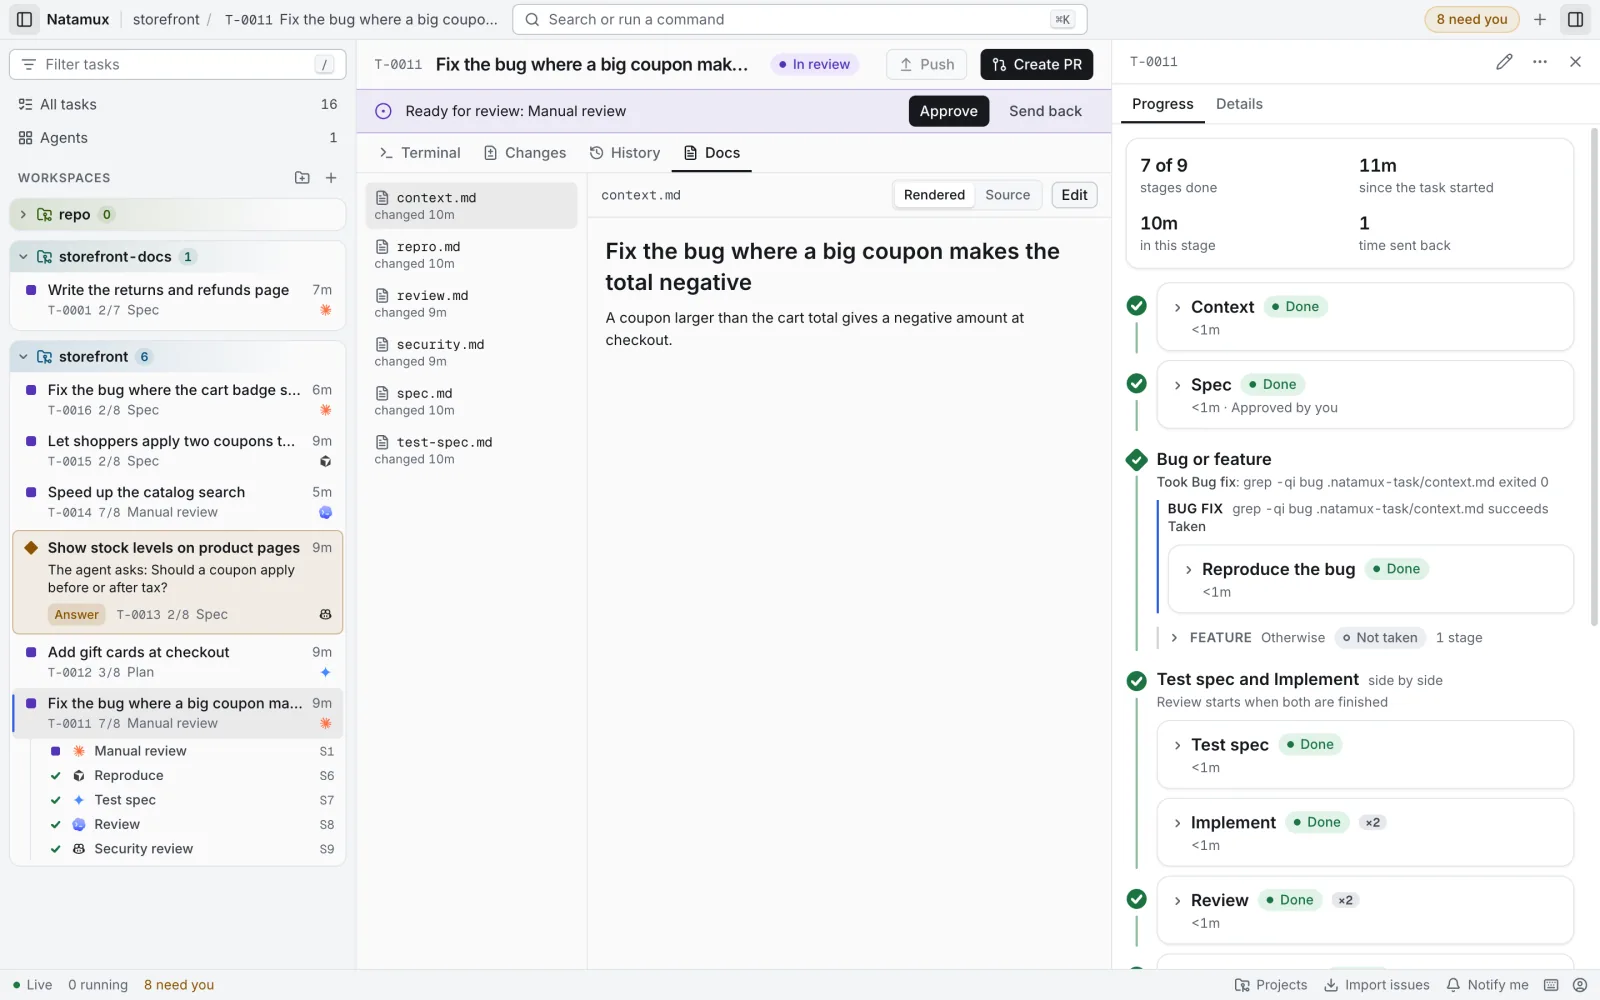The image size is (1600, 1000).
Task: Approve the manual review
Action: (948, 111)
